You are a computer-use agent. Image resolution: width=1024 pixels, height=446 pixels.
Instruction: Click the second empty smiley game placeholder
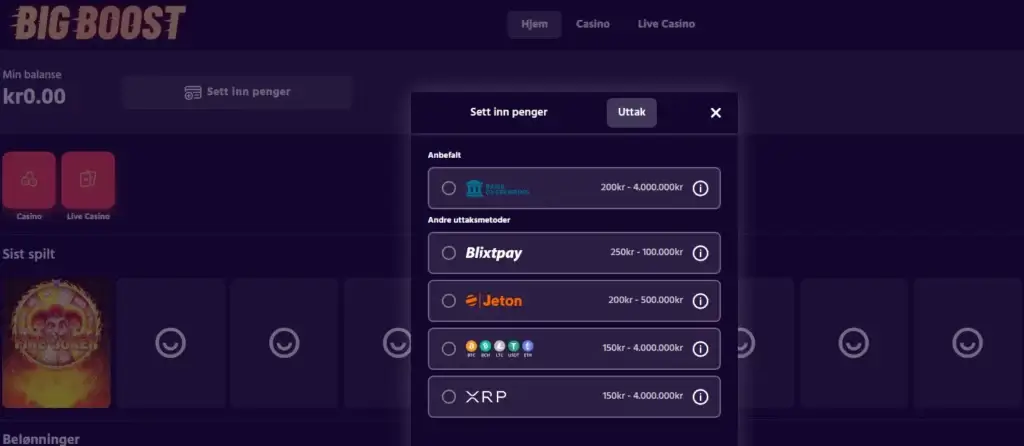pos(284,343)
